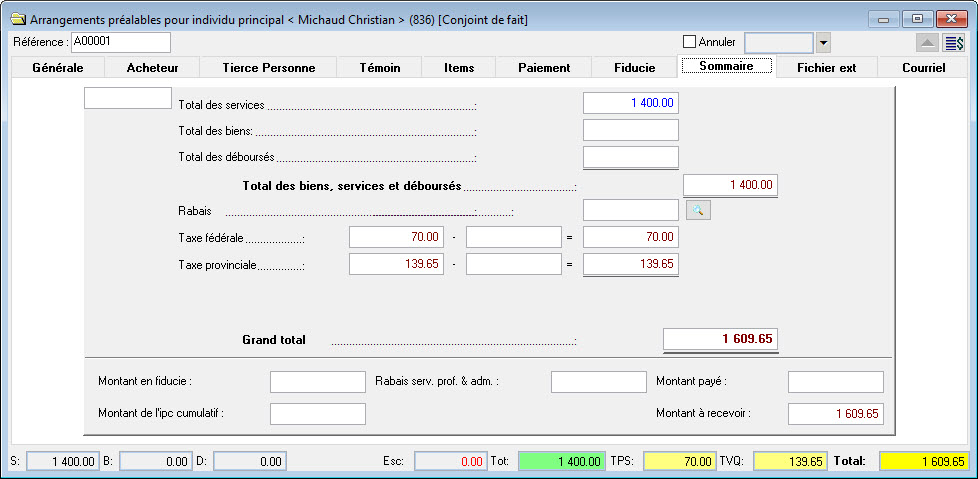Switch to the Courriel tab
This screenshot has width=978, height=479.
click(x=923, y=68)
